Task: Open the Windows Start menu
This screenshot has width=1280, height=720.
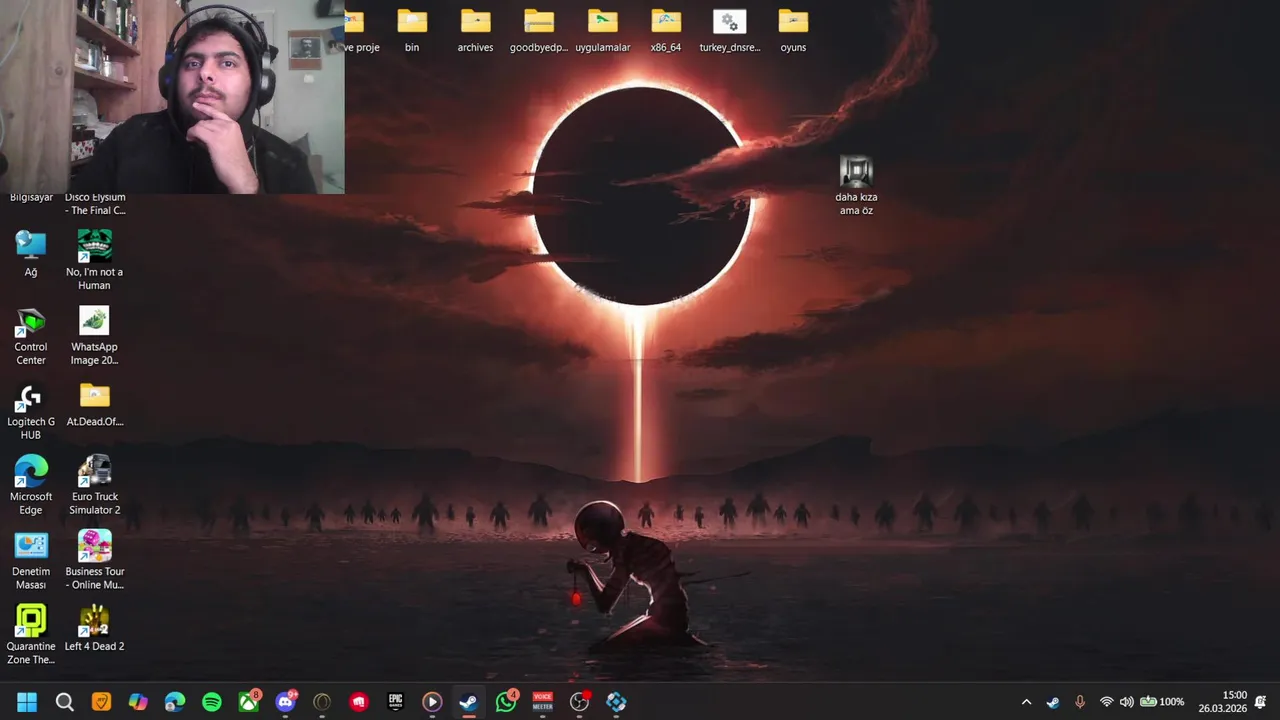Action: pos(27,702)
